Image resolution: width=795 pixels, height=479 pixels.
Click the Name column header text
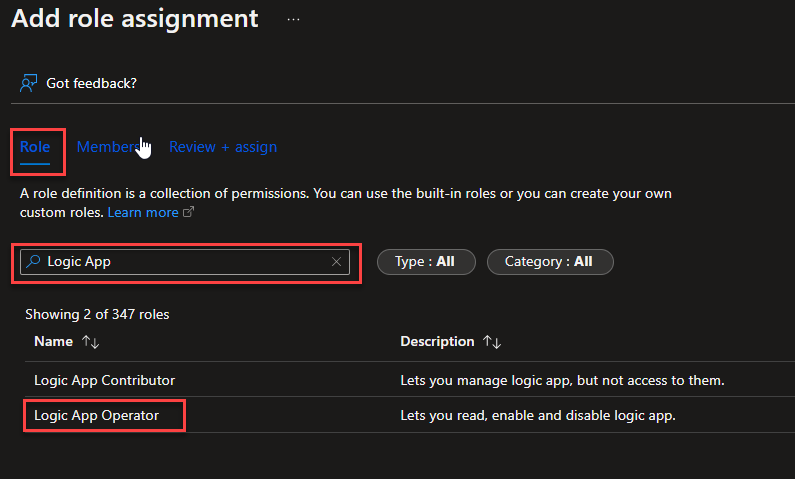click(53, 342)
